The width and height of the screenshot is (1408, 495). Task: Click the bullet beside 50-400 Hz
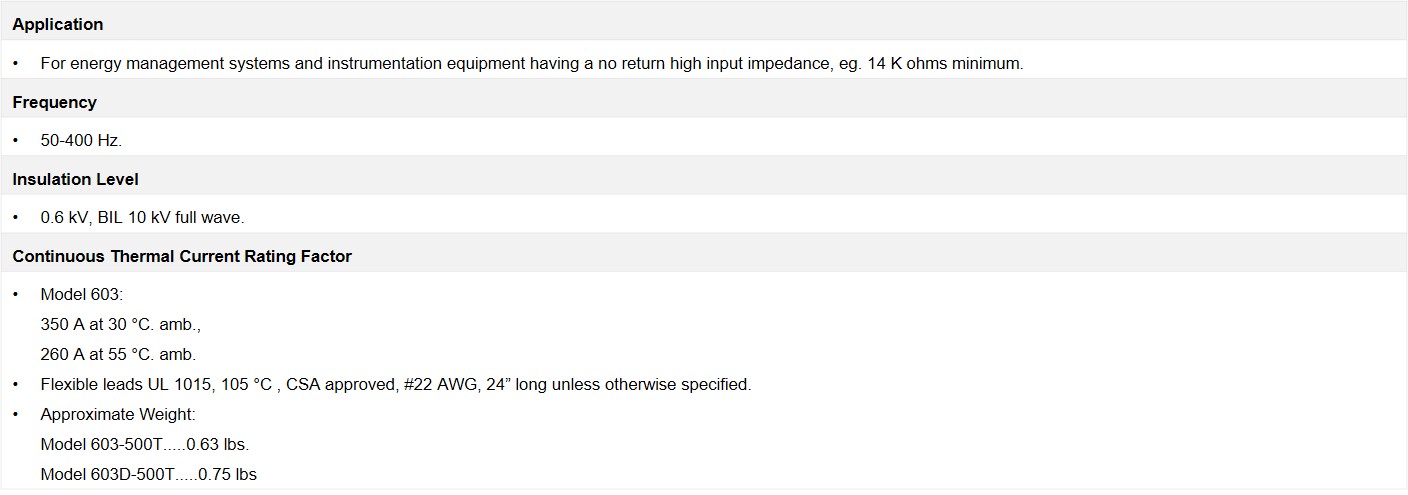click(x=16, y=141)
